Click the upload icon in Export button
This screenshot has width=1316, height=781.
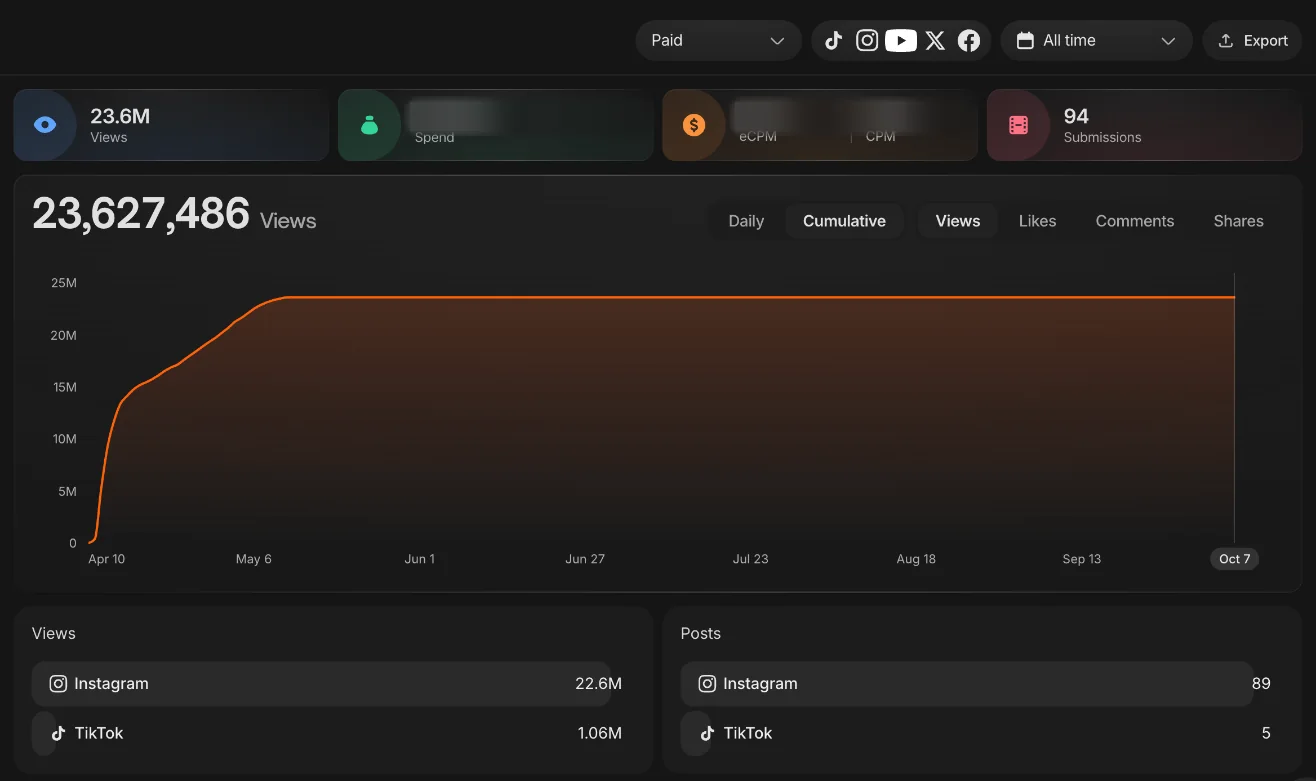coord(1226,41)
